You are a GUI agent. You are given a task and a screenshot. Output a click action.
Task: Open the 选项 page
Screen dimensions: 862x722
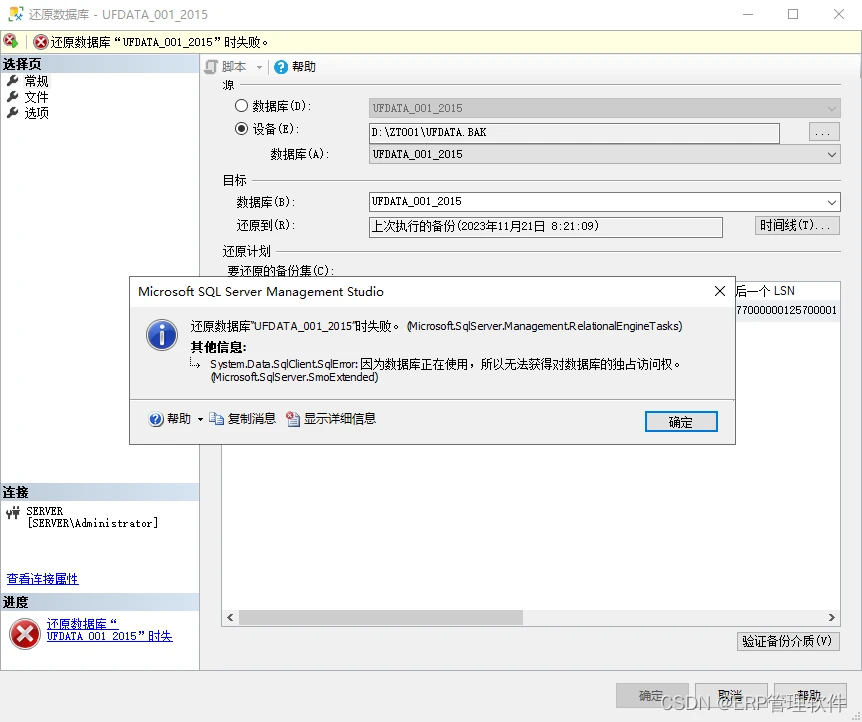36,113
